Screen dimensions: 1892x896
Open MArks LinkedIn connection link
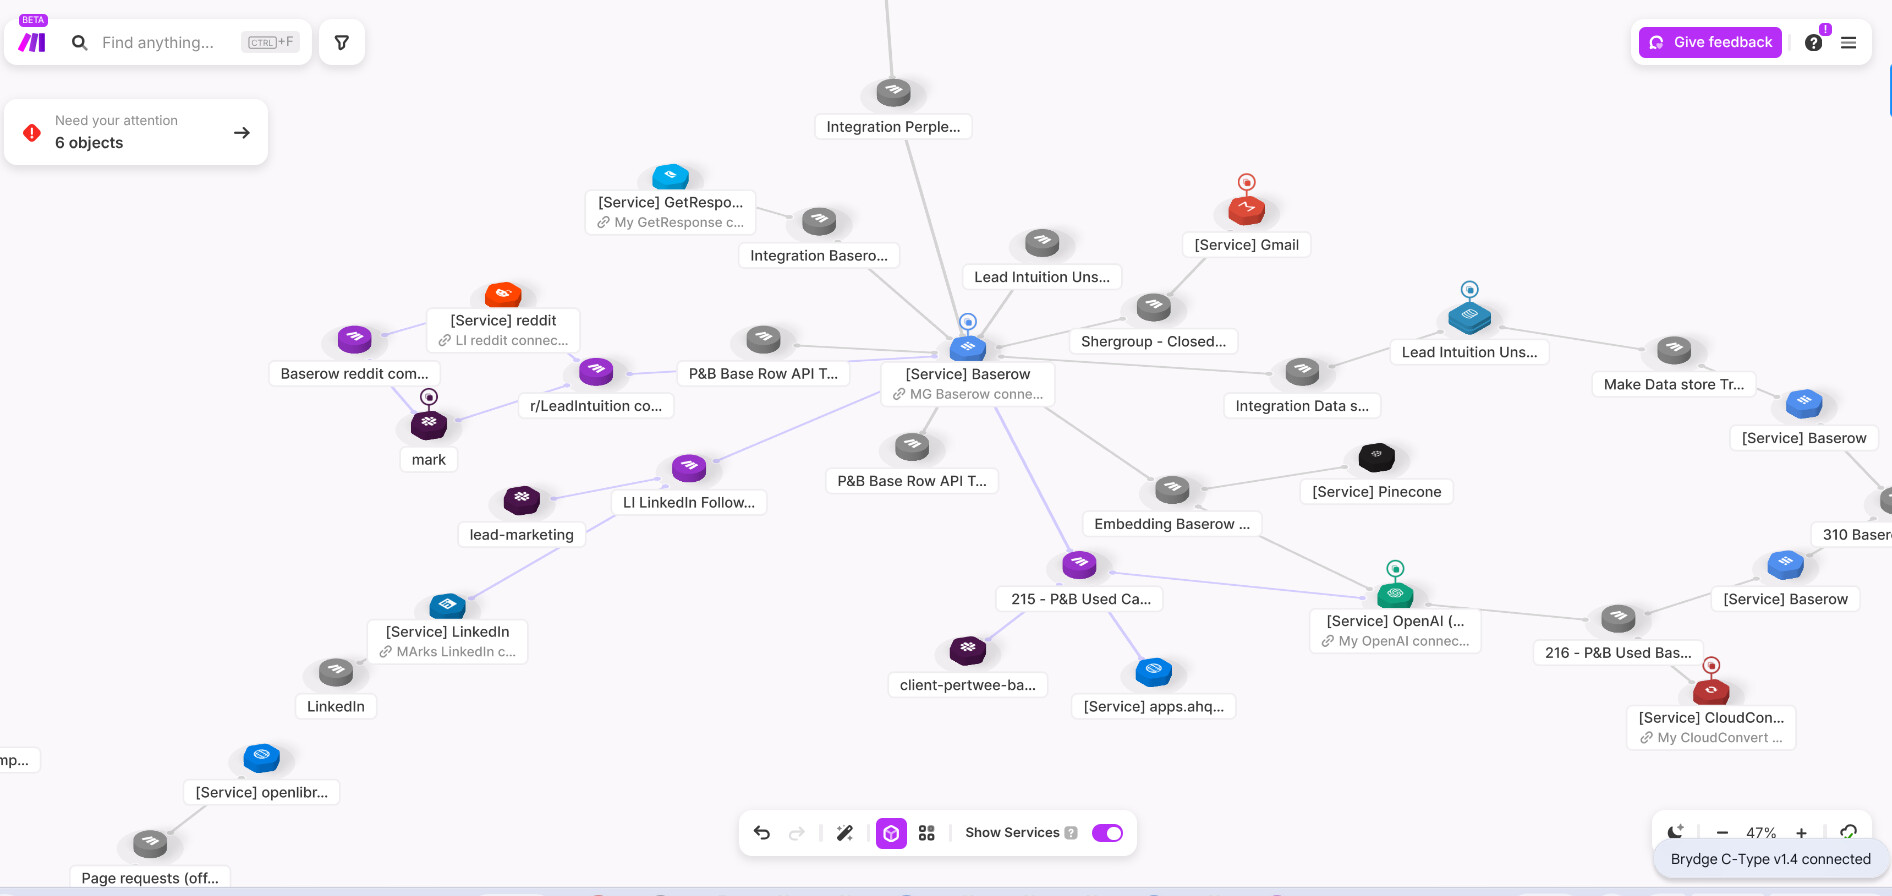pyautogui.click(x=447, y=651)
